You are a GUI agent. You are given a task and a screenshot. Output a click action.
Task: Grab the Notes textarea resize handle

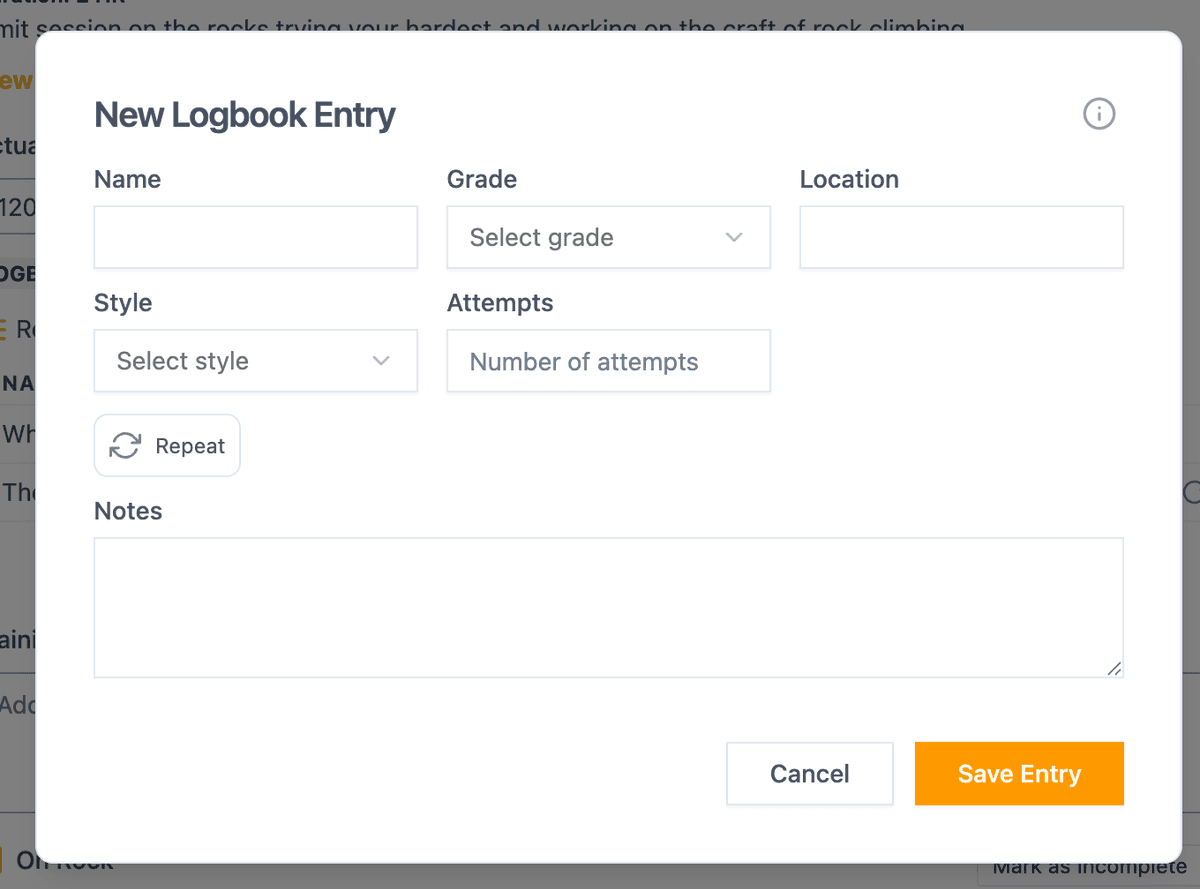[x=1114, y=669]
